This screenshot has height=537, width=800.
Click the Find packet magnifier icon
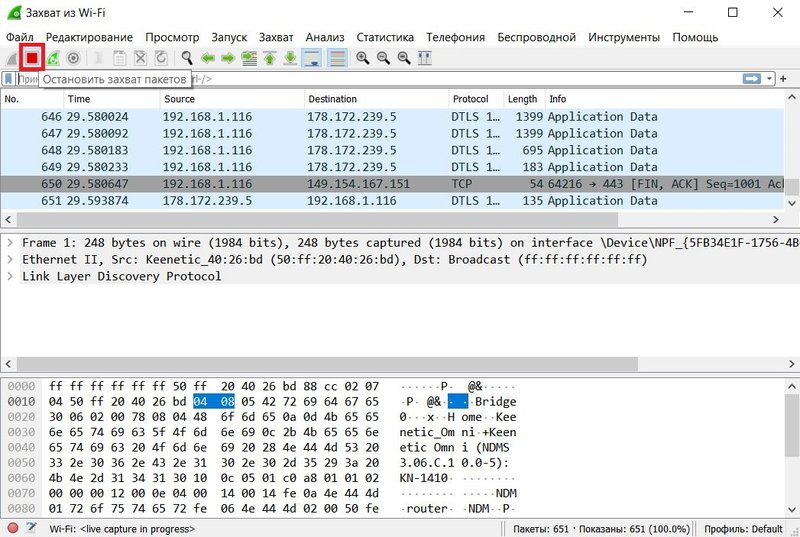(x=186, y=58)
